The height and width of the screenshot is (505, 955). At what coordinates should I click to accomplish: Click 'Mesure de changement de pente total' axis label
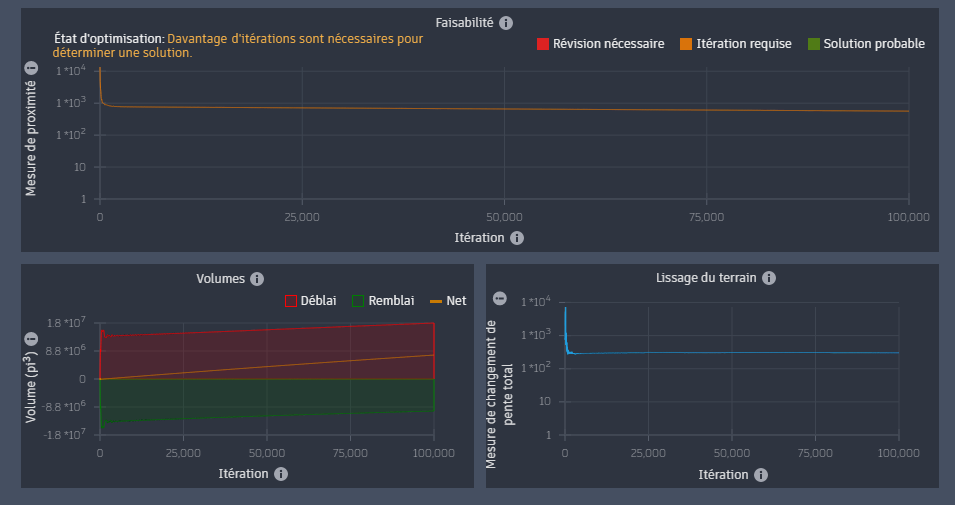499,394
